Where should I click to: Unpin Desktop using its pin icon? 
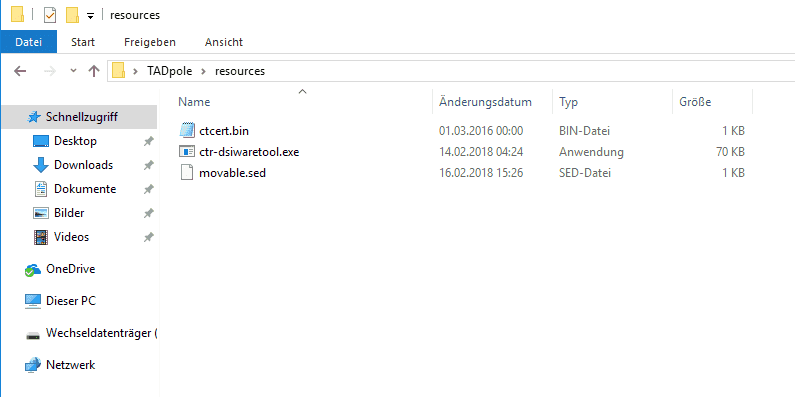pos(148,141)
